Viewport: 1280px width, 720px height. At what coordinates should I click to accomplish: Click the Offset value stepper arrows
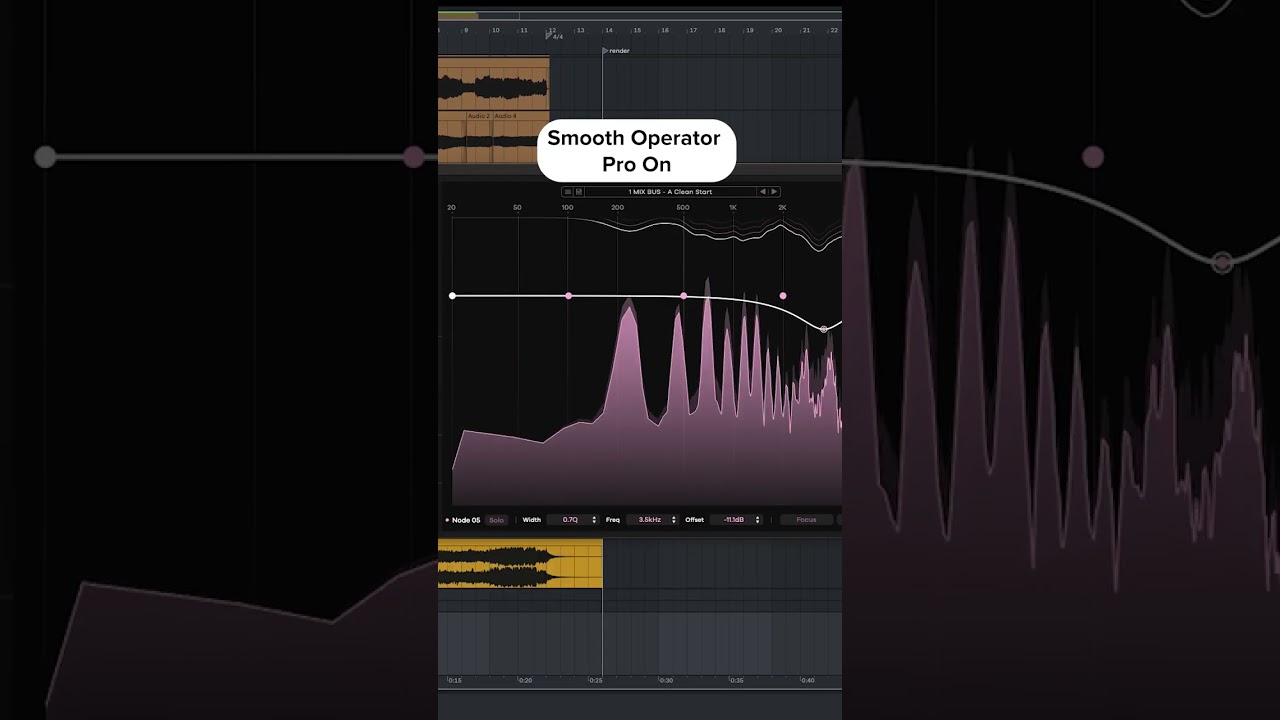pyautogui.click(x=757, y=520)
